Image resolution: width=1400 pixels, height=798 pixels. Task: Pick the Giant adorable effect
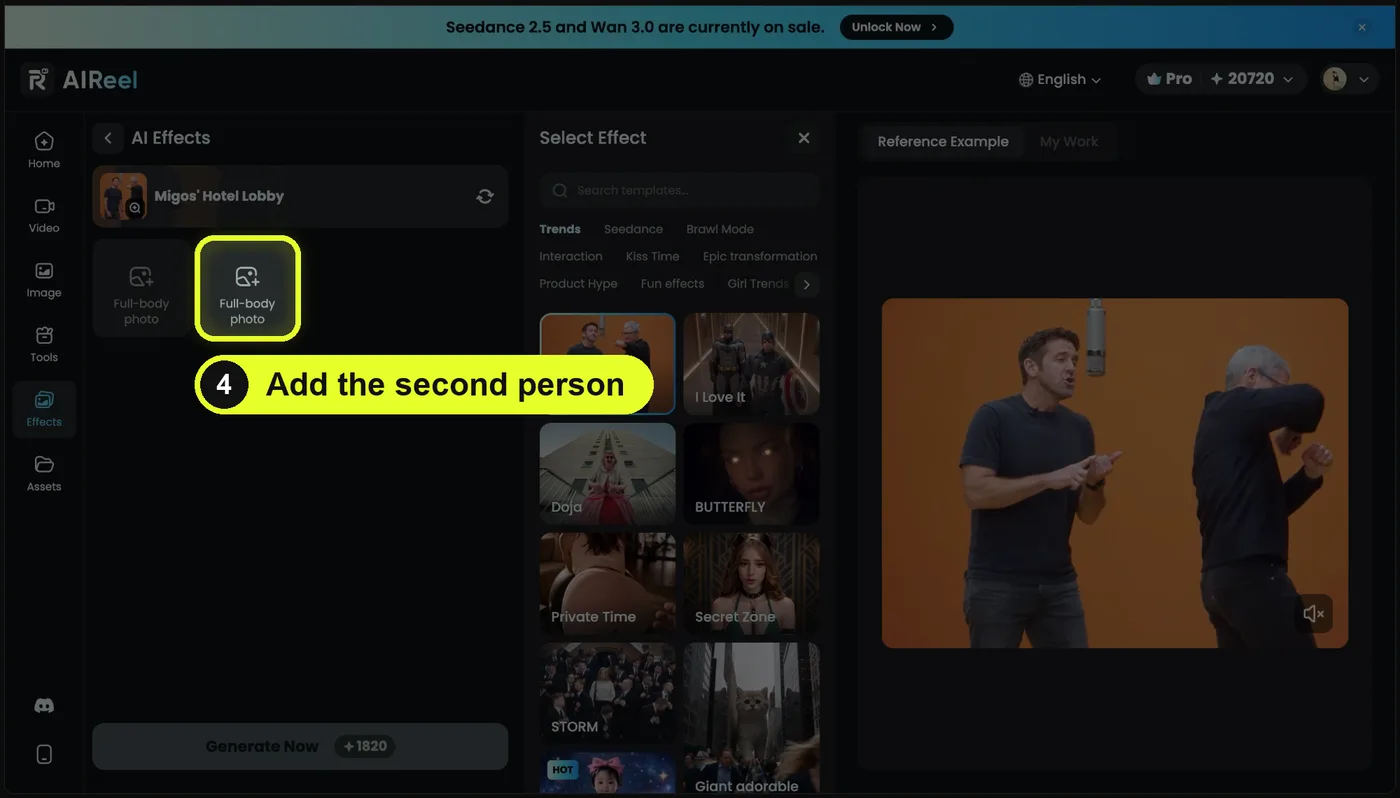click(x=752, y=719)
